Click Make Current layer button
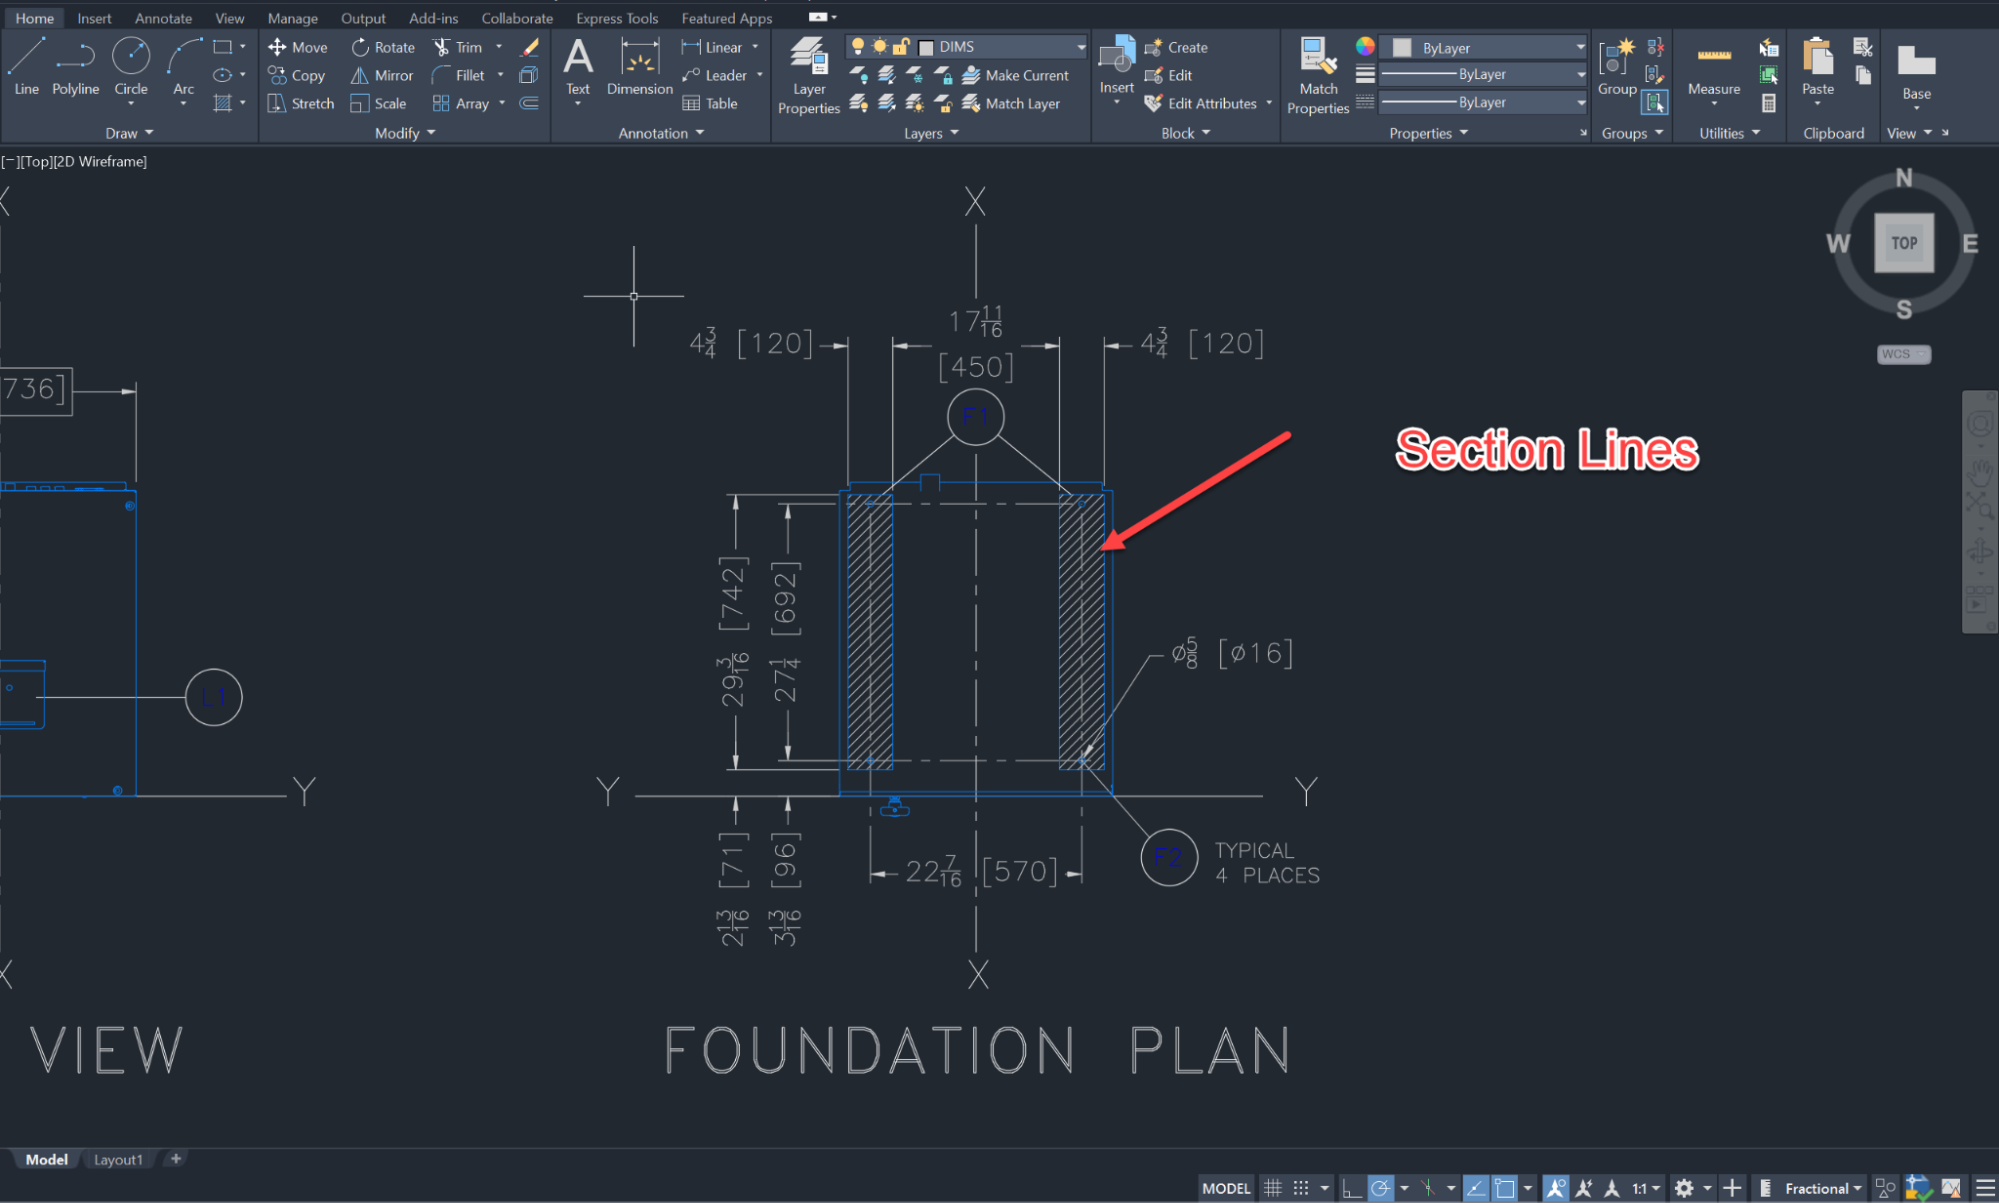 point(1015,75)
